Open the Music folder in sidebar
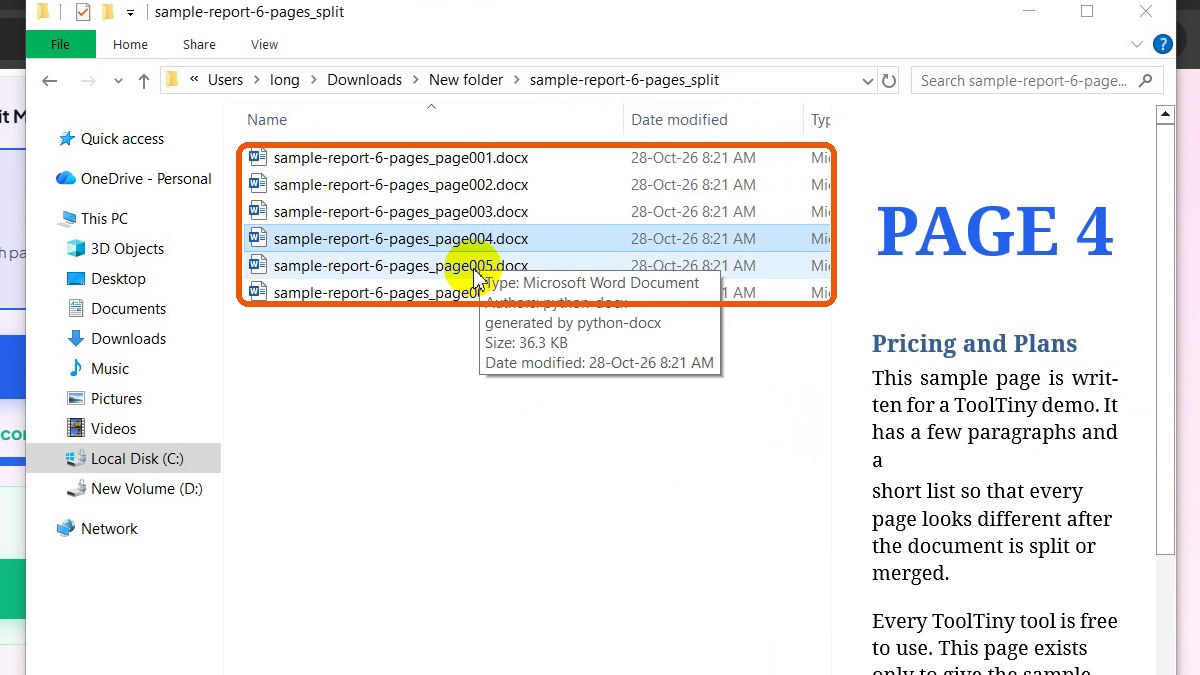 (110, 369)
